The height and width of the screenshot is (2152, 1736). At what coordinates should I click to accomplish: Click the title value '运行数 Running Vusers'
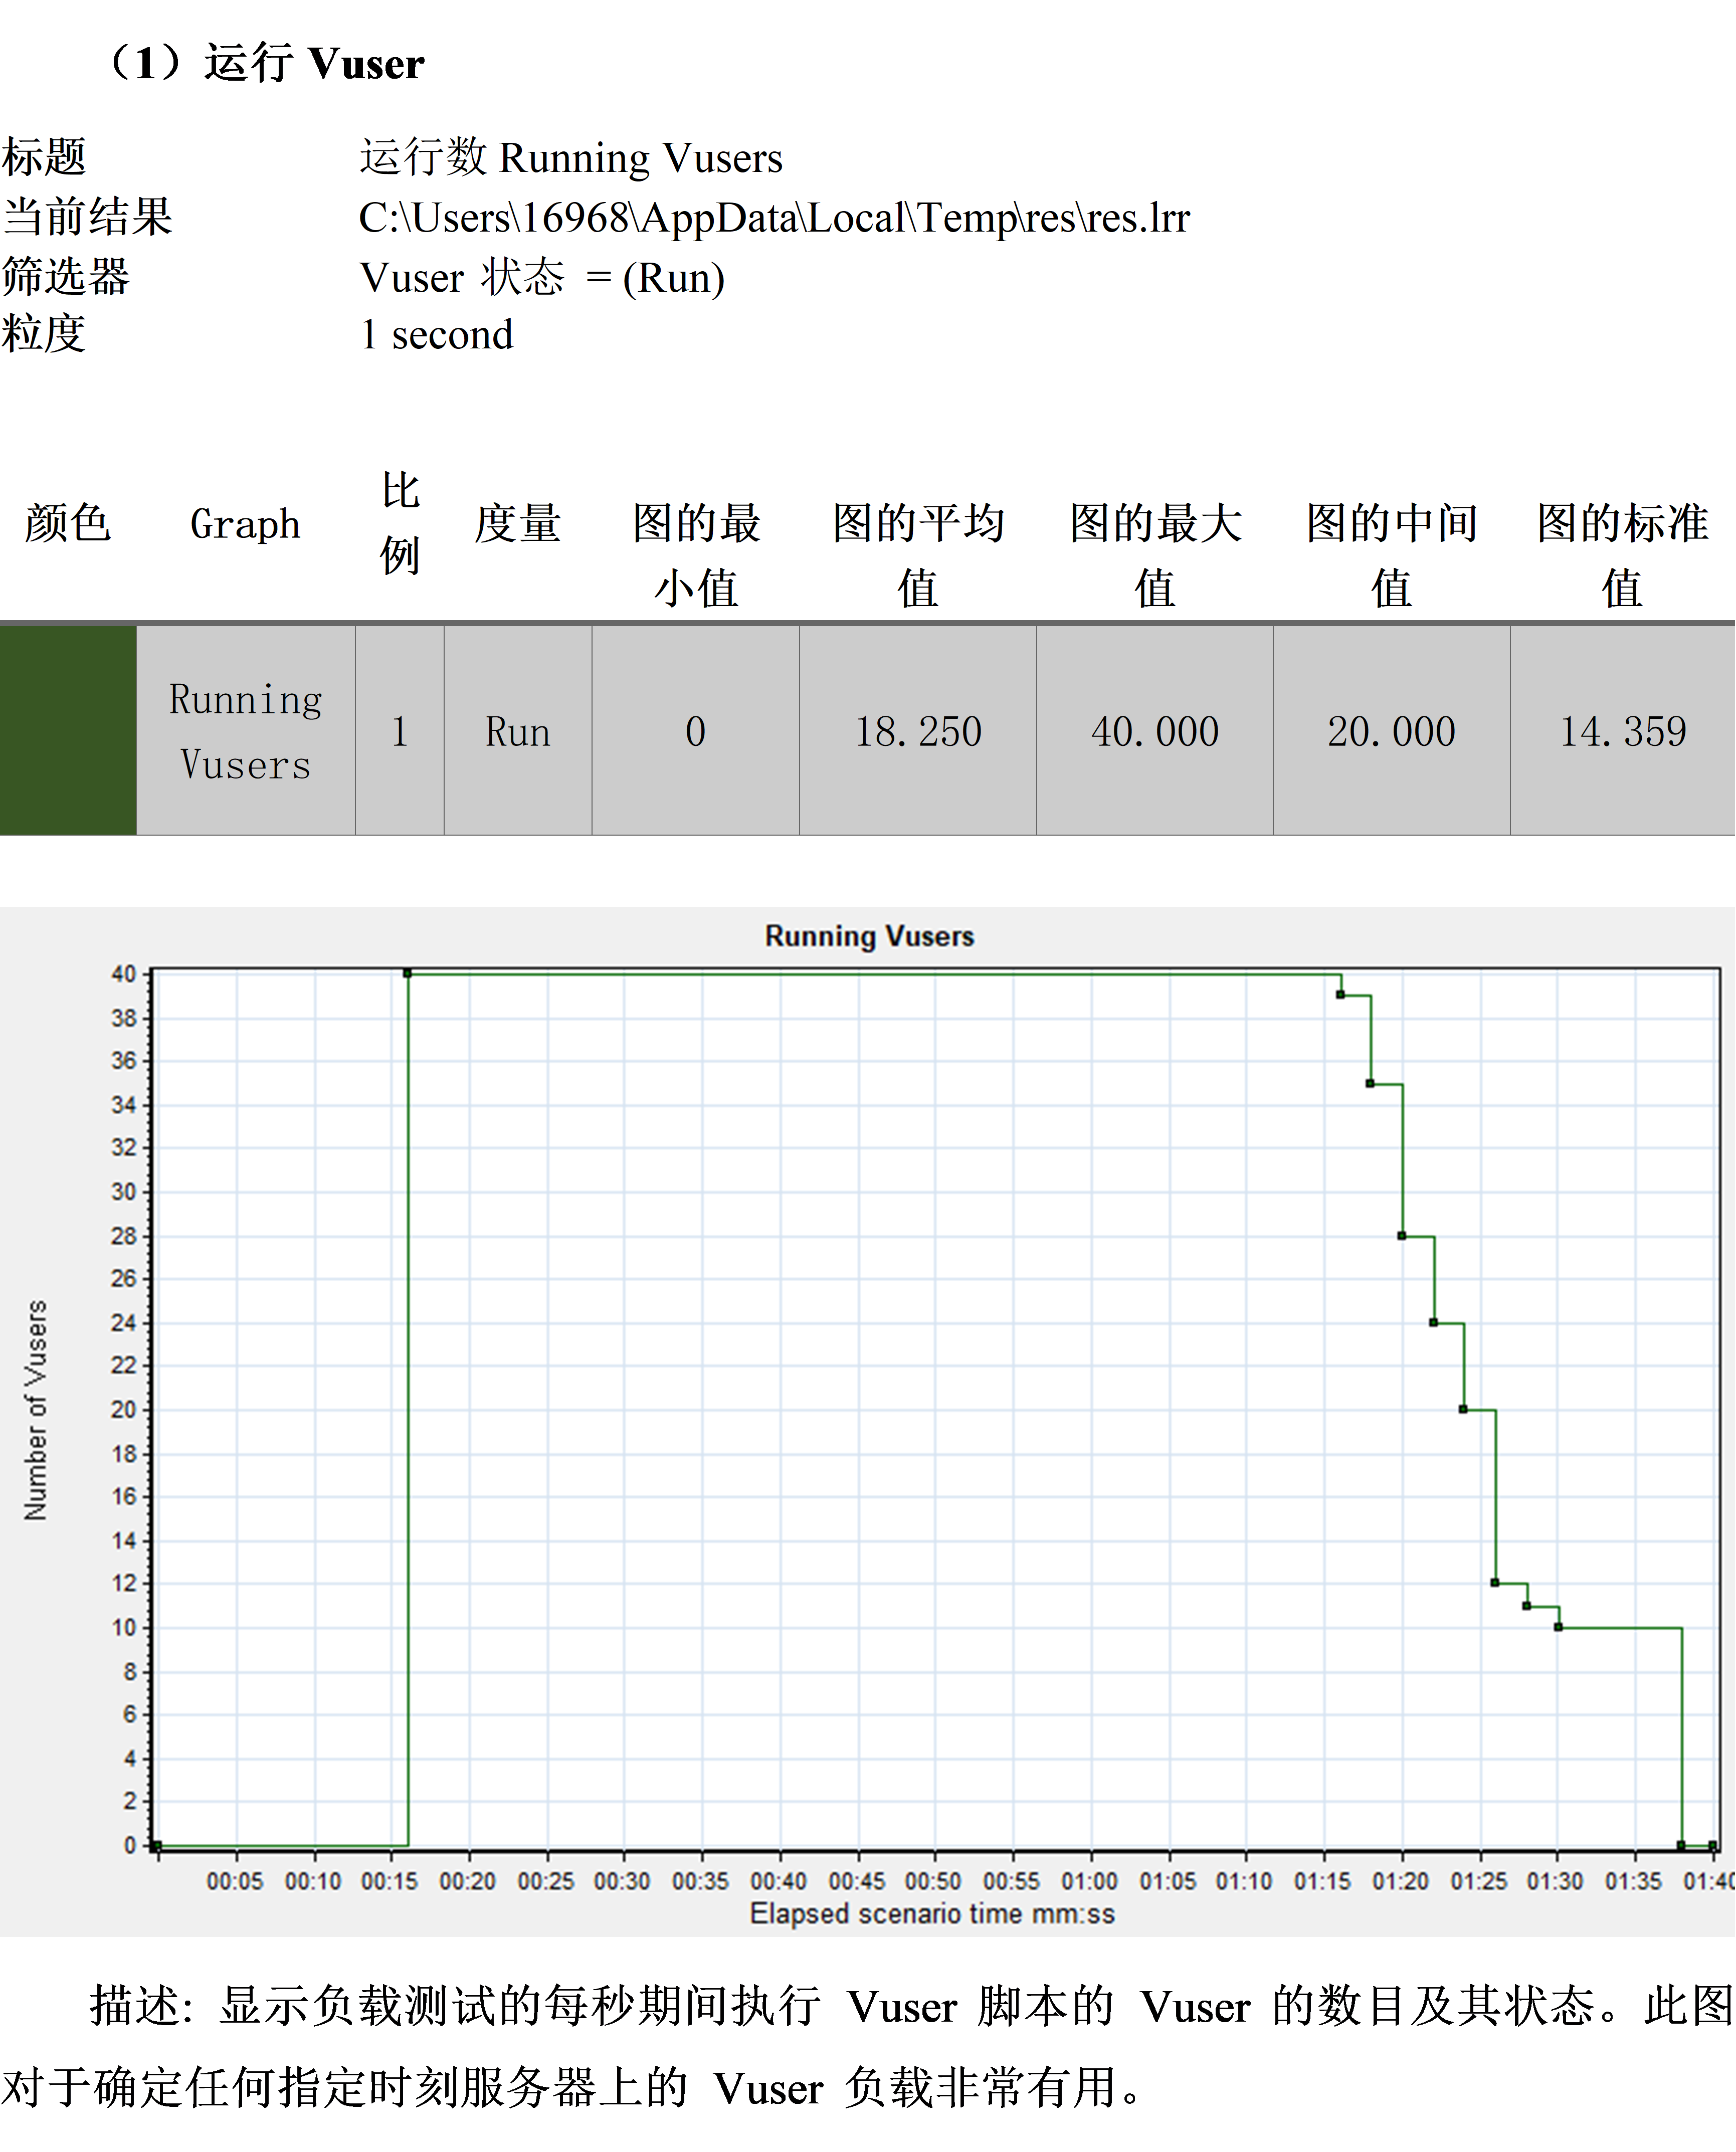(x=571, y=158)
